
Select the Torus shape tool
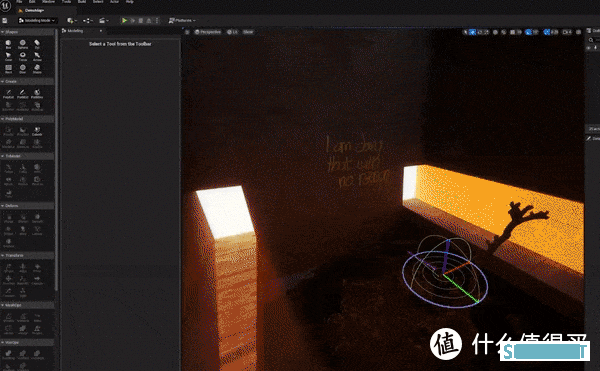pos(23,57)
